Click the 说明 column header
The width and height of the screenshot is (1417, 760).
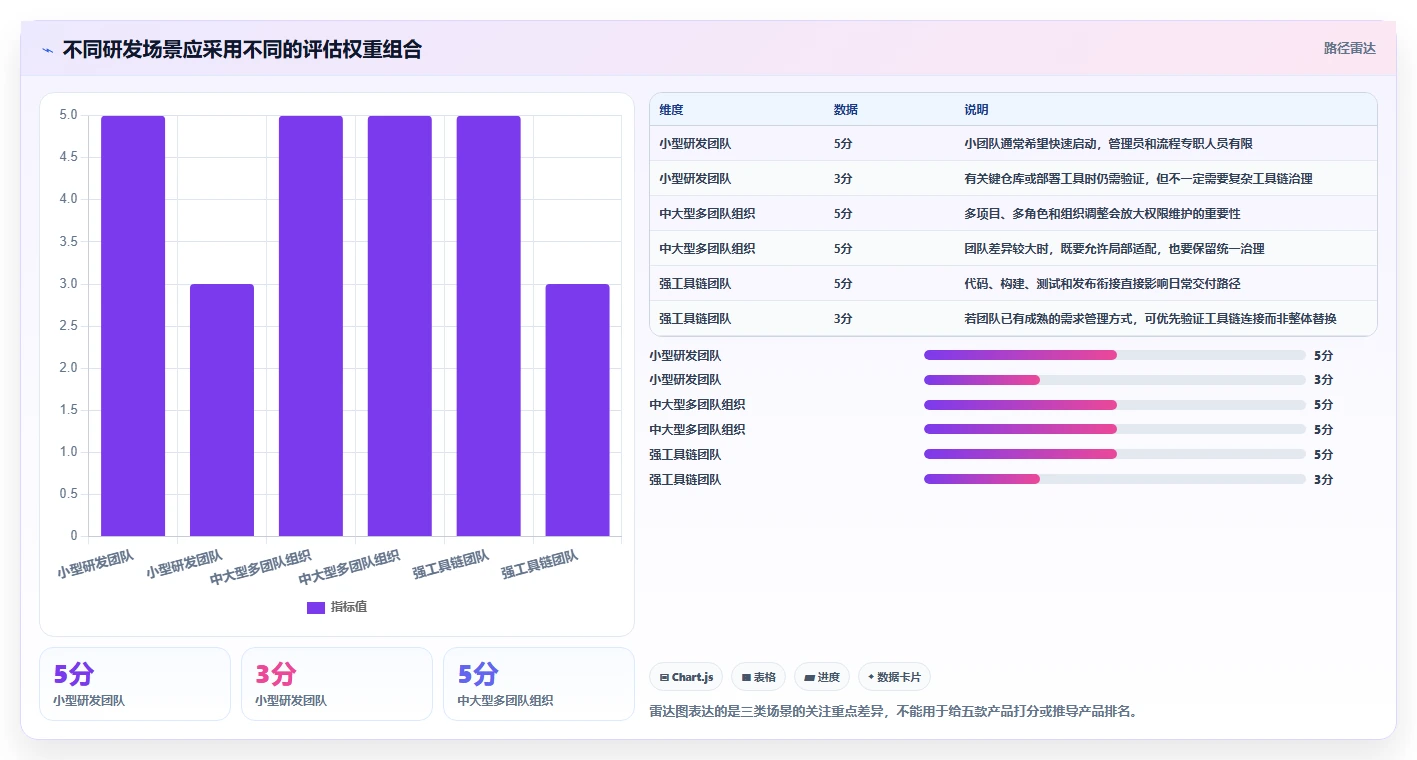pos(976,110)
